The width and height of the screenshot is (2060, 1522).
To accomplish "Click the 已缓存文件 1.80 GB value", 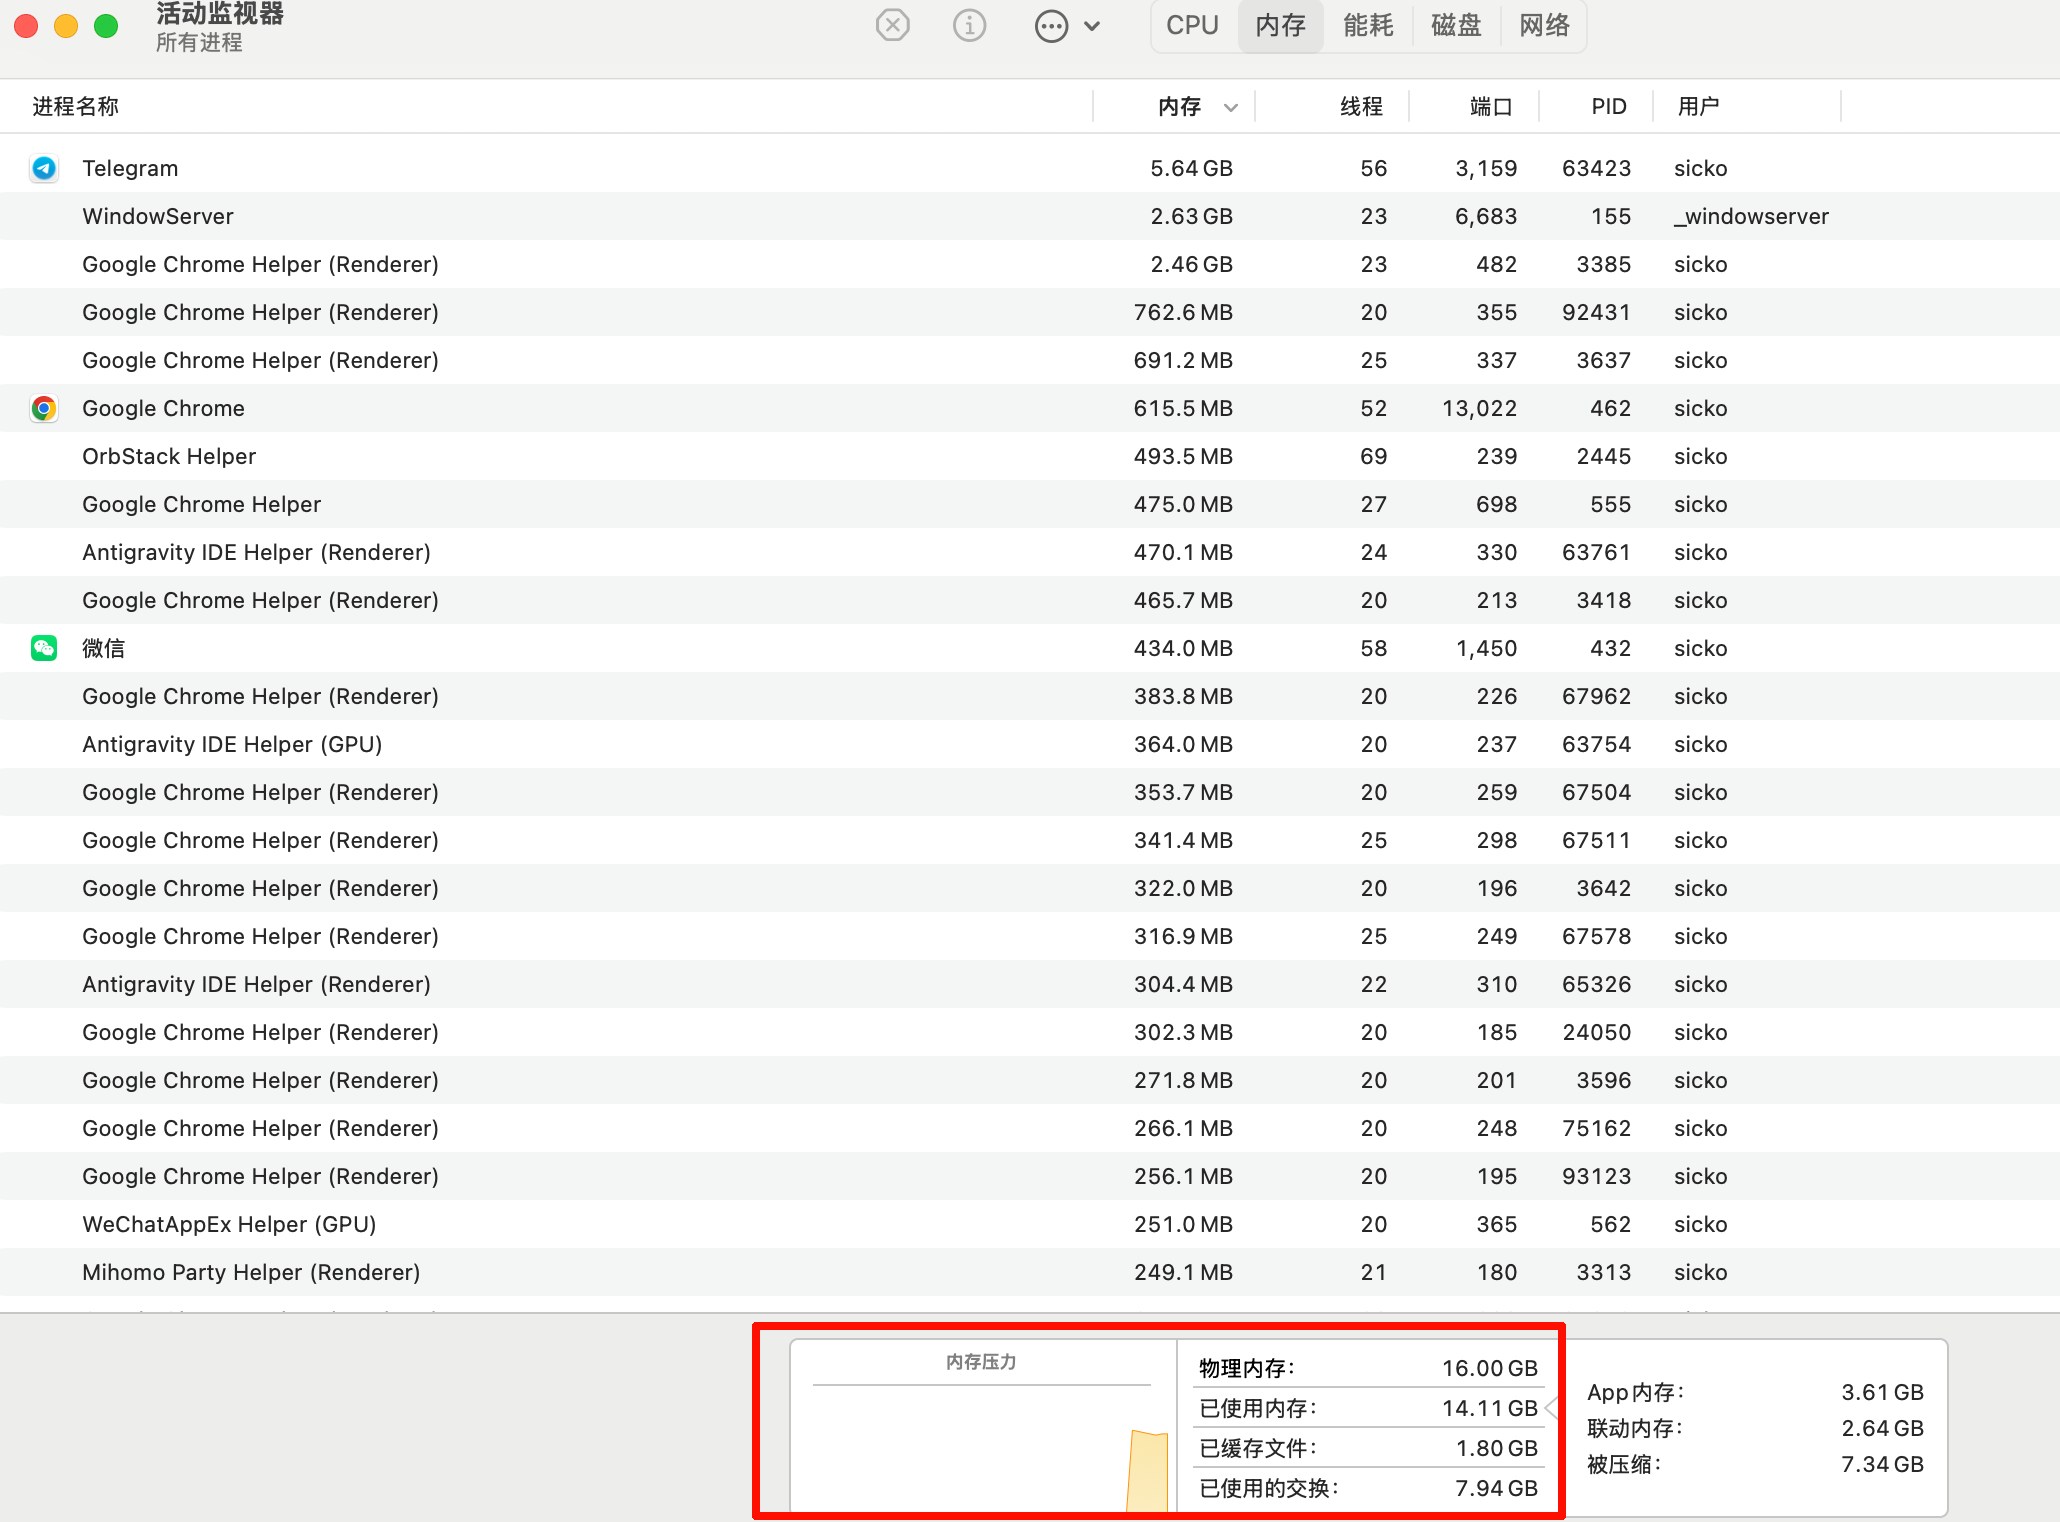I will [x=1496, y=1448].
